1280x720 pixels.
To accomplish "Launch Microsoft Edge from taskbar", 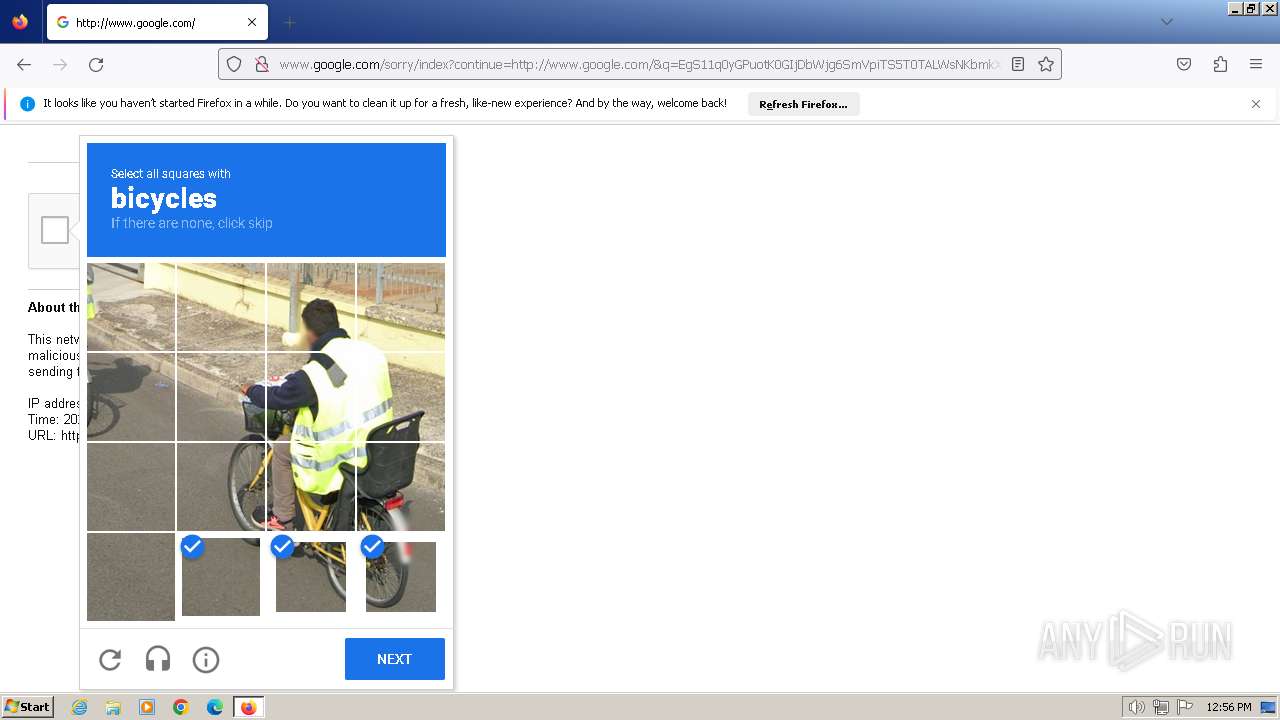I will 215,707.
